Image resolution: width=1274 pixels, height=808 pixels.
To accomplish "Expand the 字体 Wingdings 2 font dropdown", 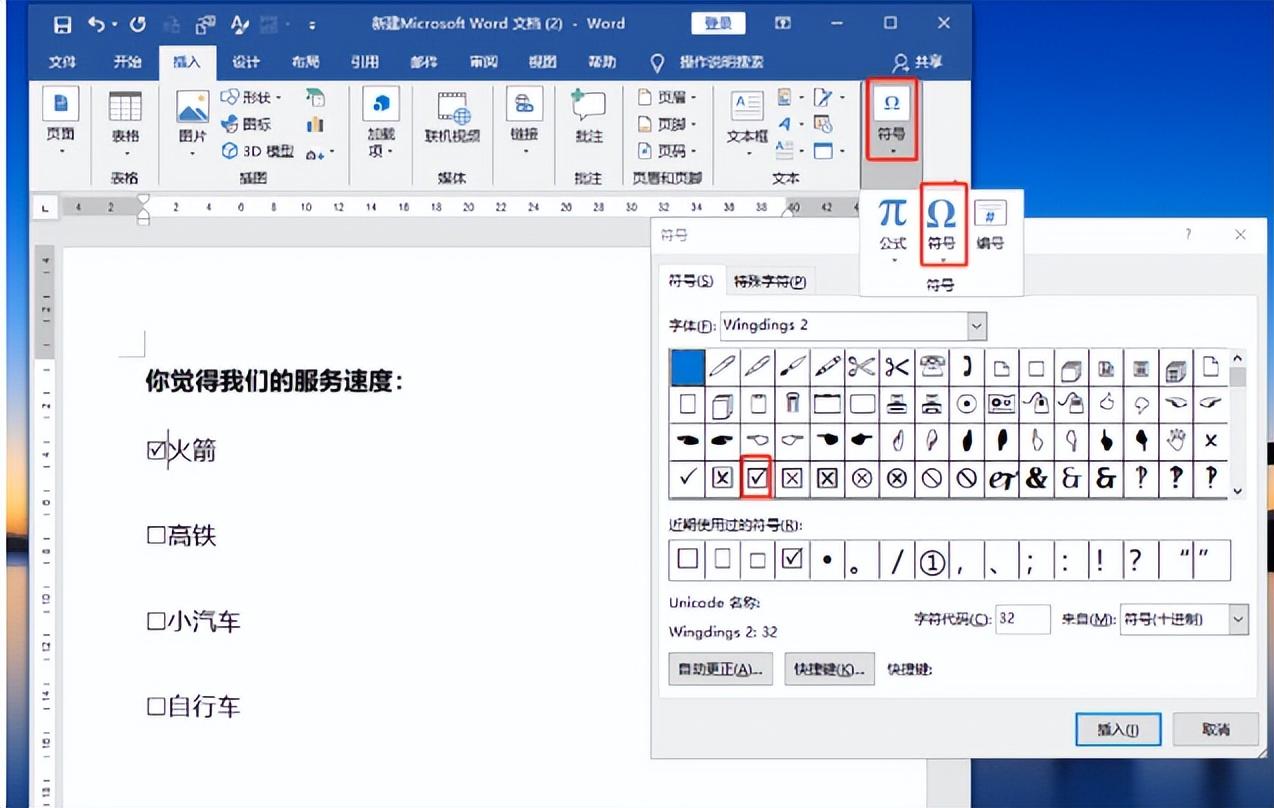I will 977,326.
